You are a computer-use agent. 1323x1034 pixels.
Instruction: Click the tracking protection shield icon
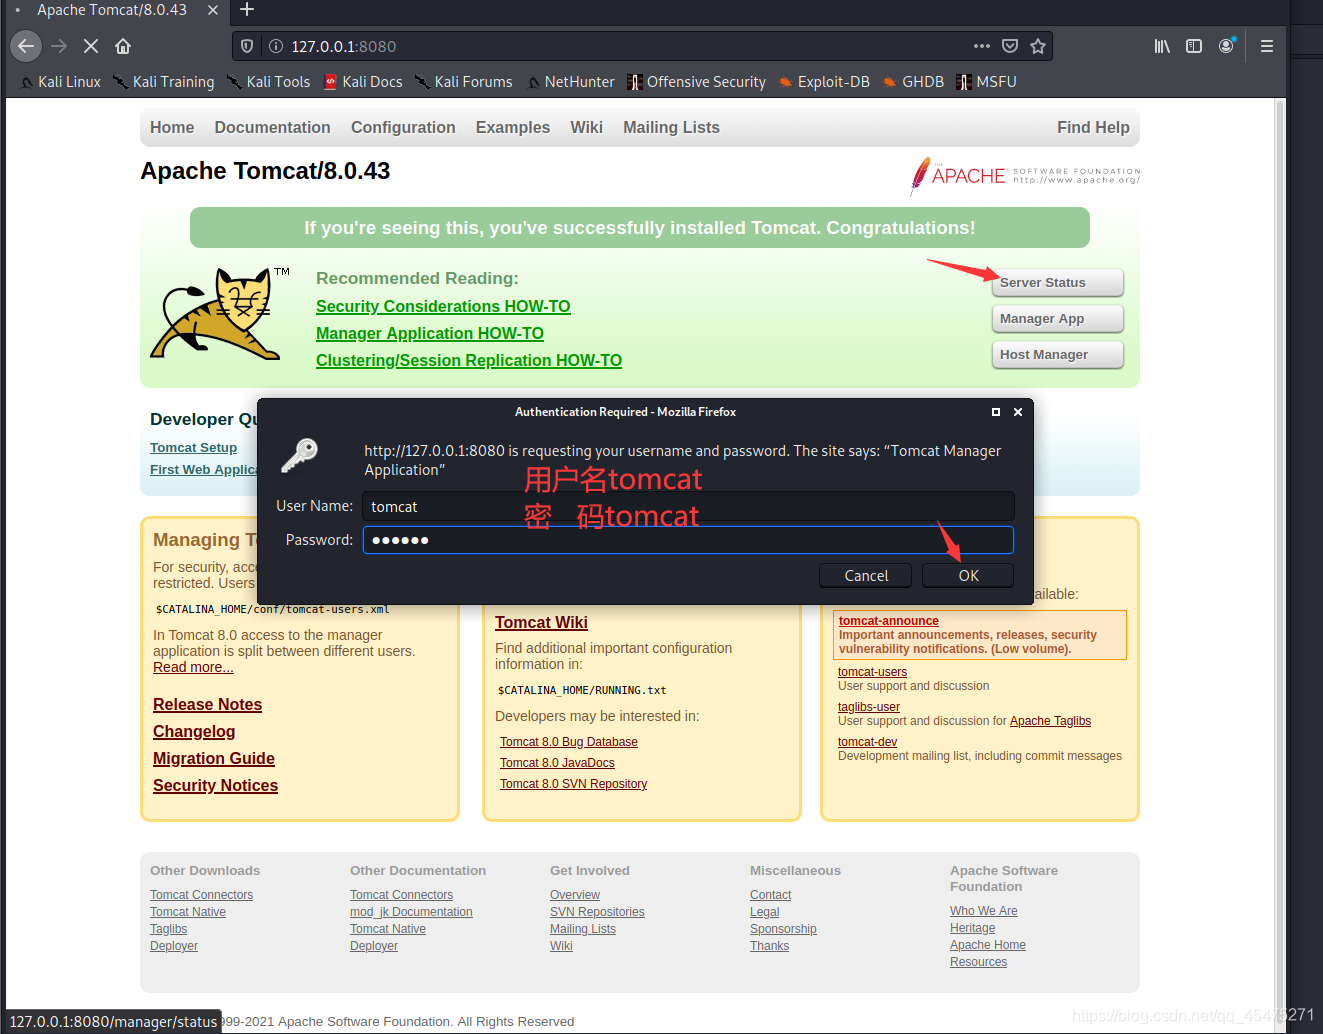[247, 46]
